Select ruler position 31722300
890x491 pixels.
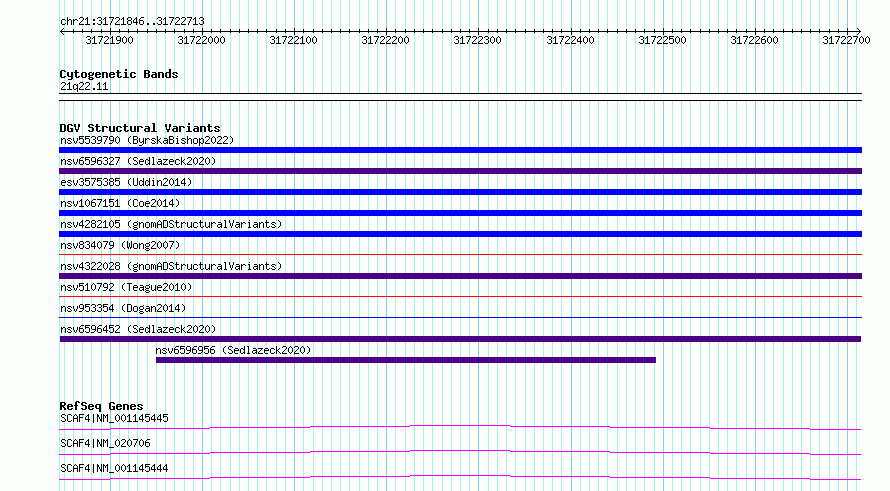pos(477,40)
